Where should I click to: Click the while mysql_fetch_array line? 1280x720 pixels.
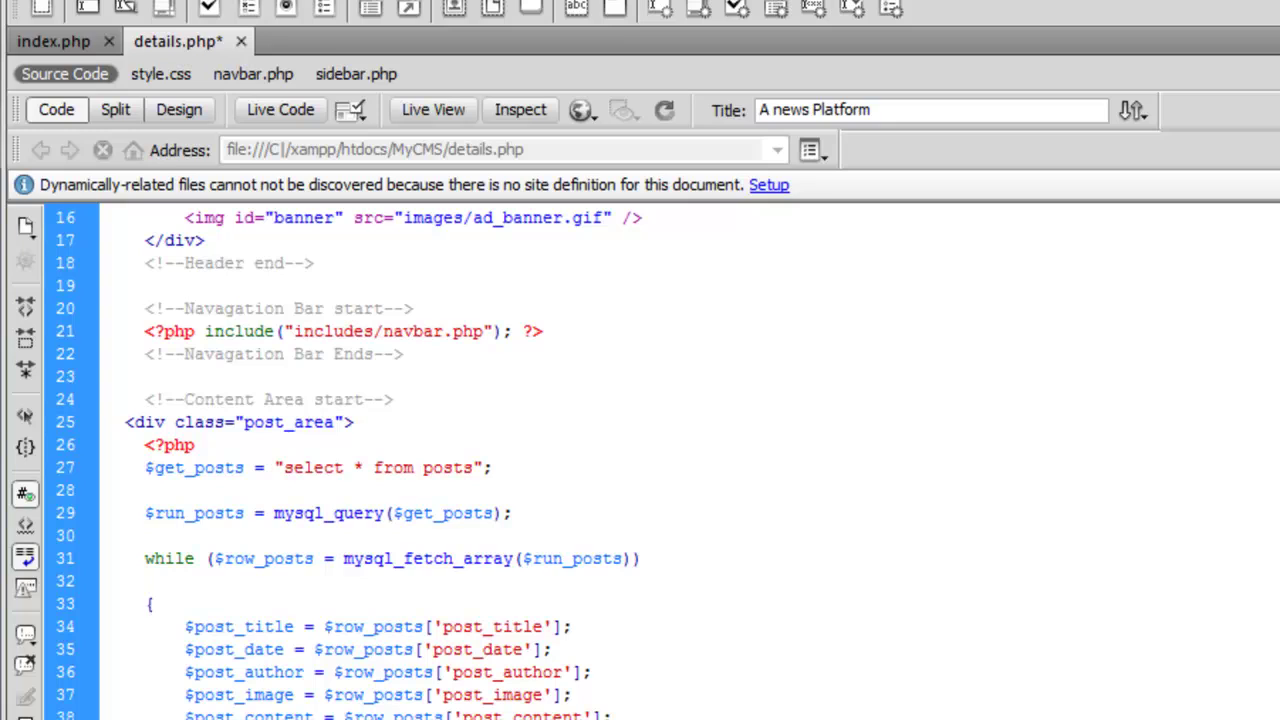click(x=392, y=558)
